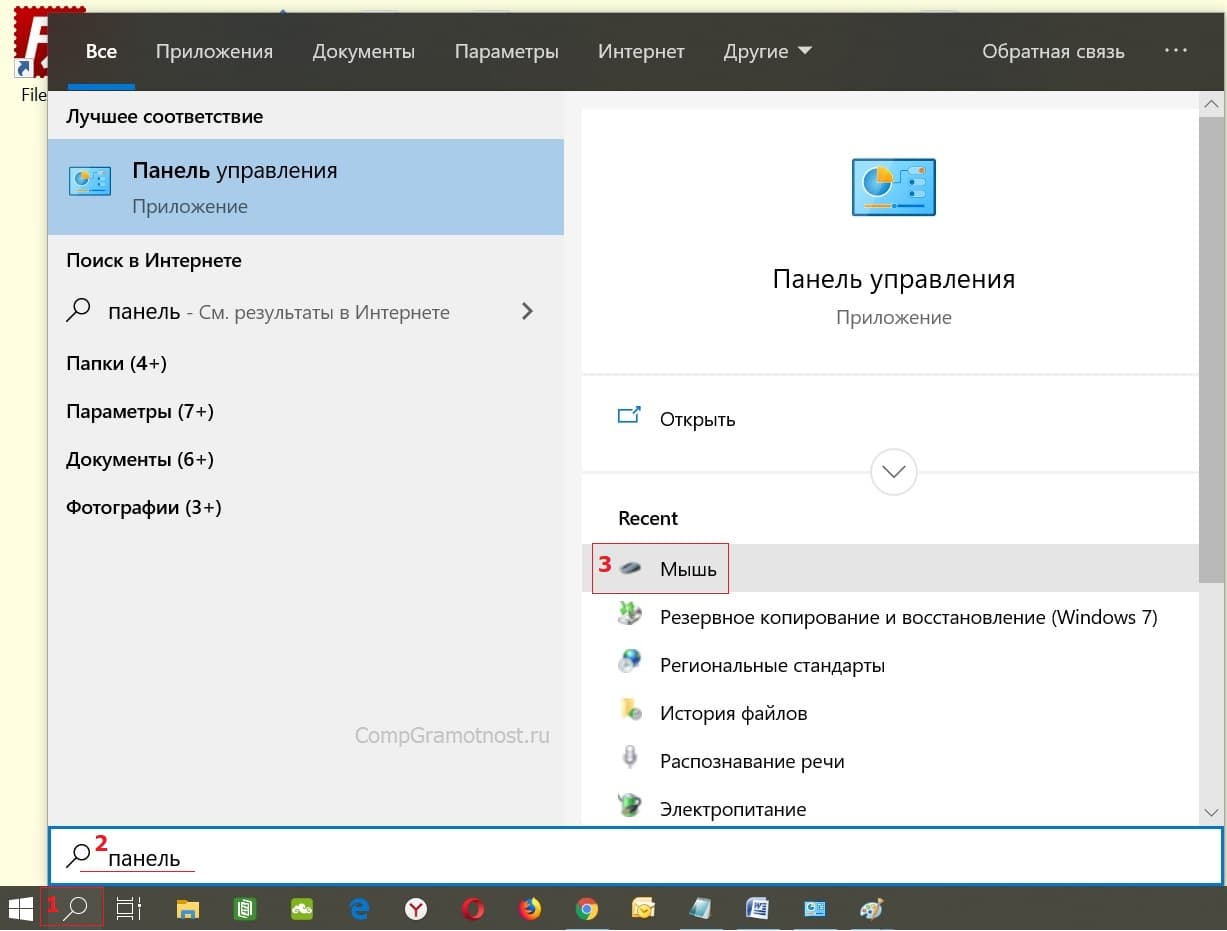Open Обратная связь feedback link

[1052, 52]
